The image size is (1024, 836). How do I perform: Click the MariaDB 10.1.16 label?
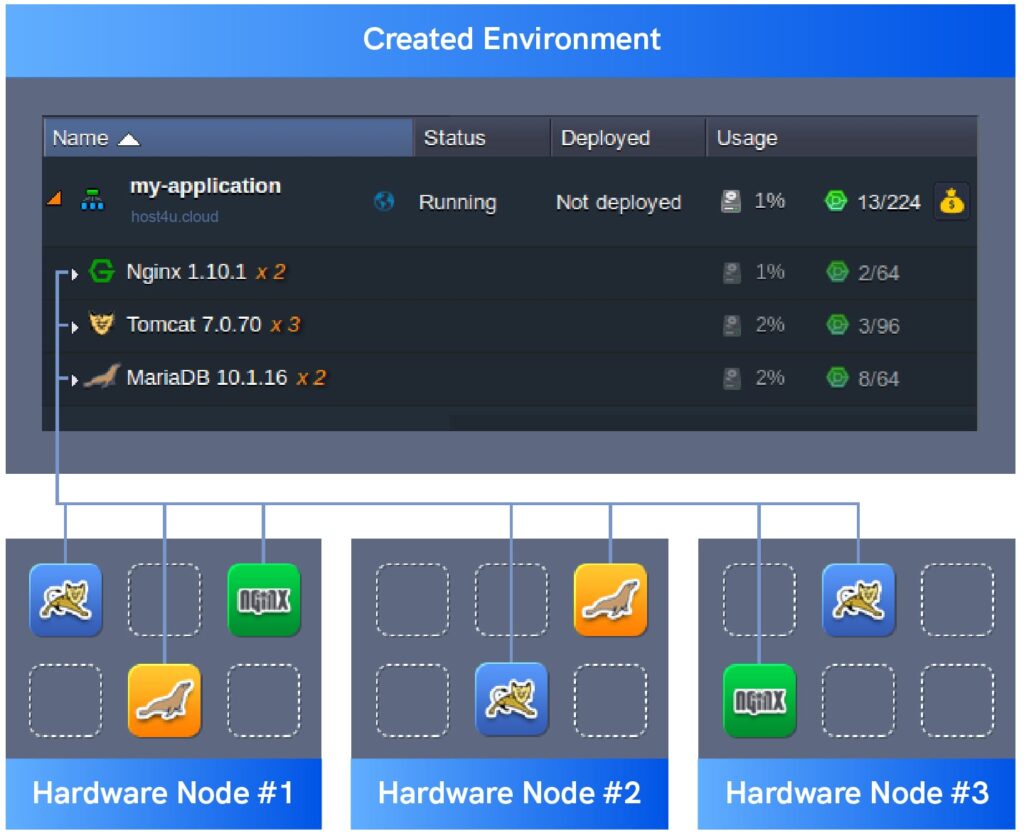click(207, 378)
